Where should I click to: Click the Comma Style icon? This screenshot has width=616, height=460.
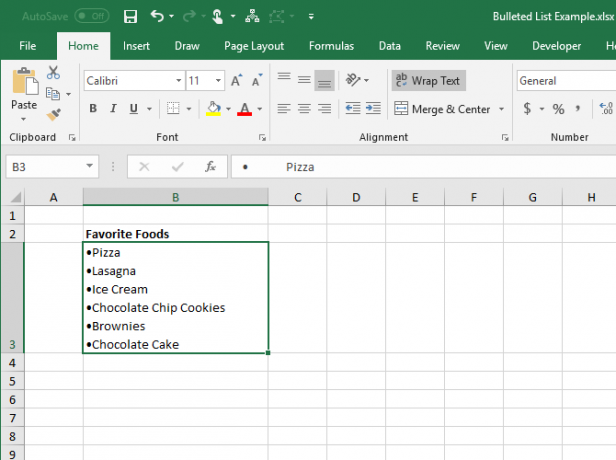(x=578, y=108)
